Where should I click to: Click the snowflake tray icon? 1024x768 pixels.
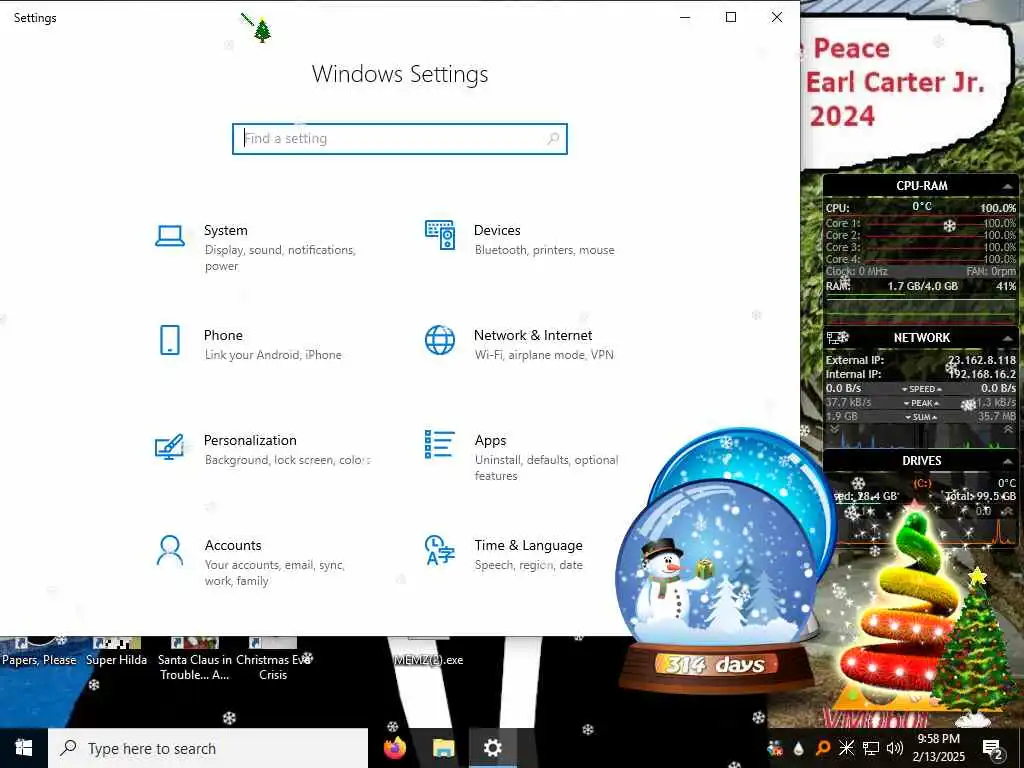coord(846,748)
